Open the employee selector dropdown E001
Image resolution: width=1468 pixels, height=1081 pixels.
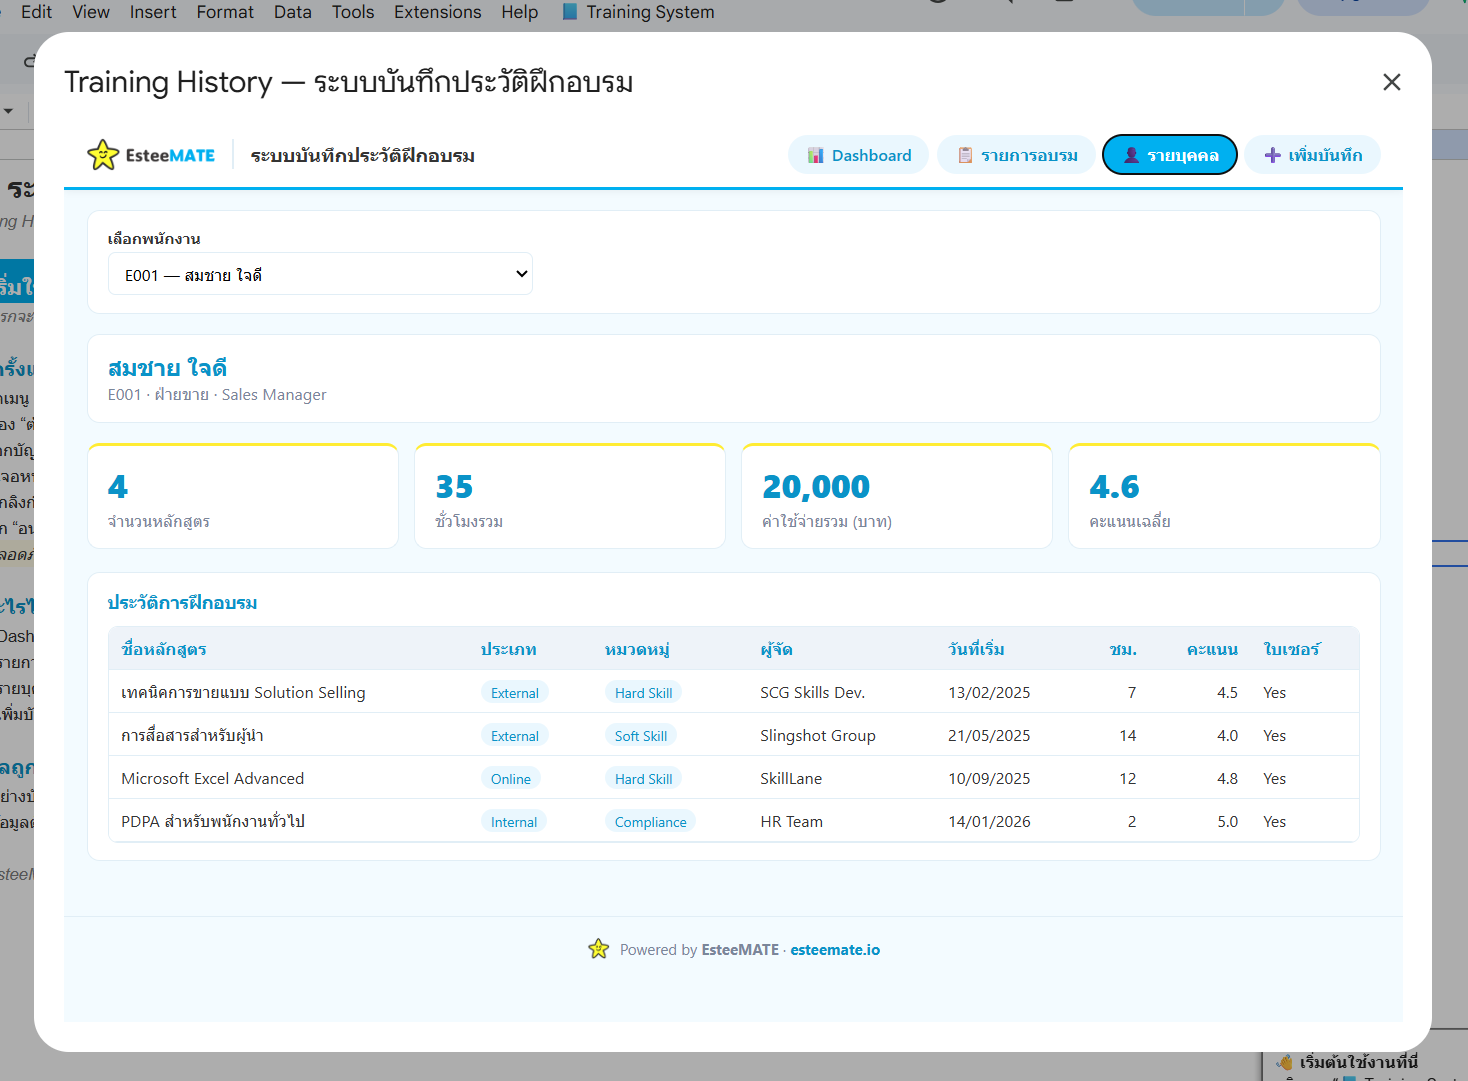click(320, 274)
